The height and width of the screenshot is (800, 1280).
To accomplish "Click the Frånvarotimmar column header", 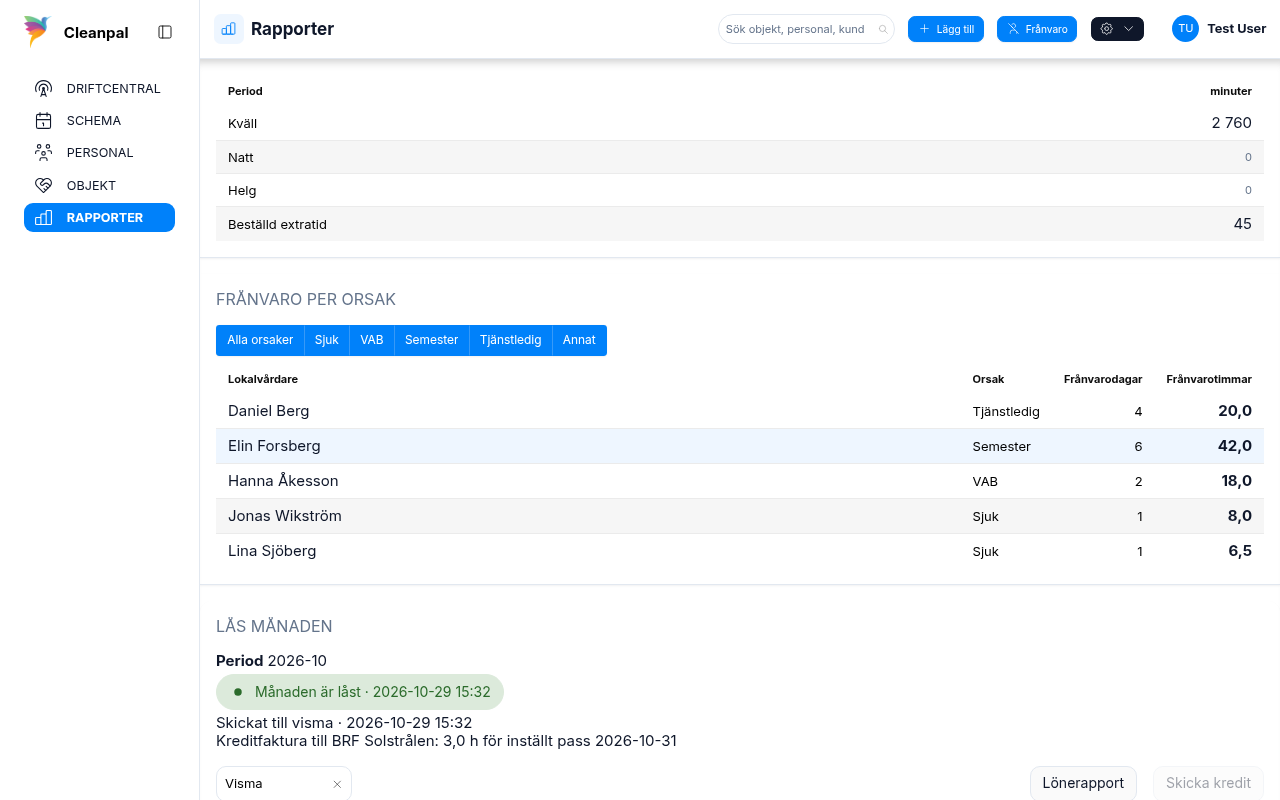I will [1209, 379].
